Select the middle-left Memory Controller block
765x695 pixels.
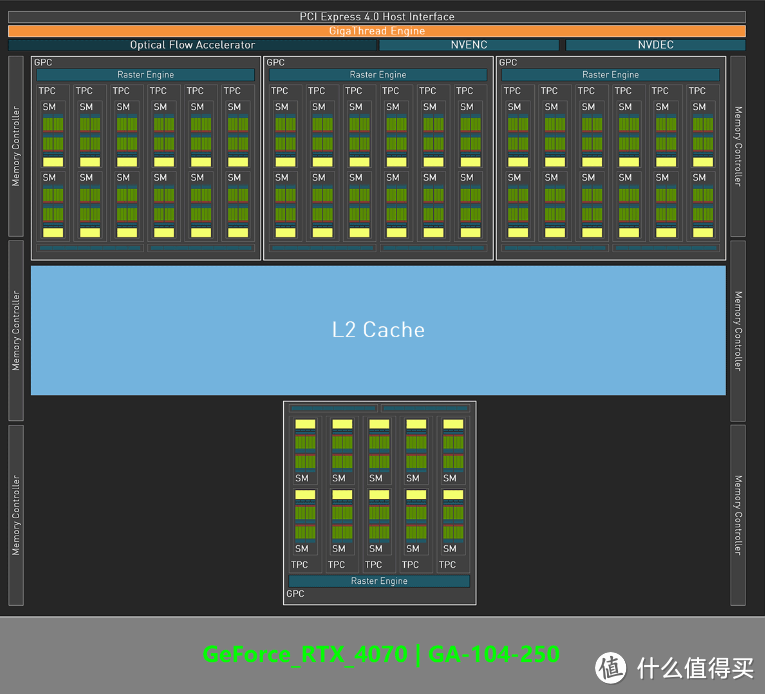click(x=16, y=330)
